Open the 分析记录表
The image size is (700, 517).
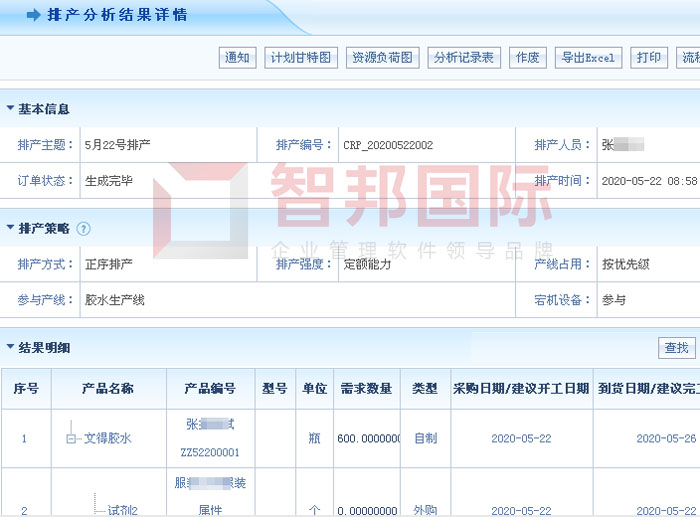pos(464,58)
